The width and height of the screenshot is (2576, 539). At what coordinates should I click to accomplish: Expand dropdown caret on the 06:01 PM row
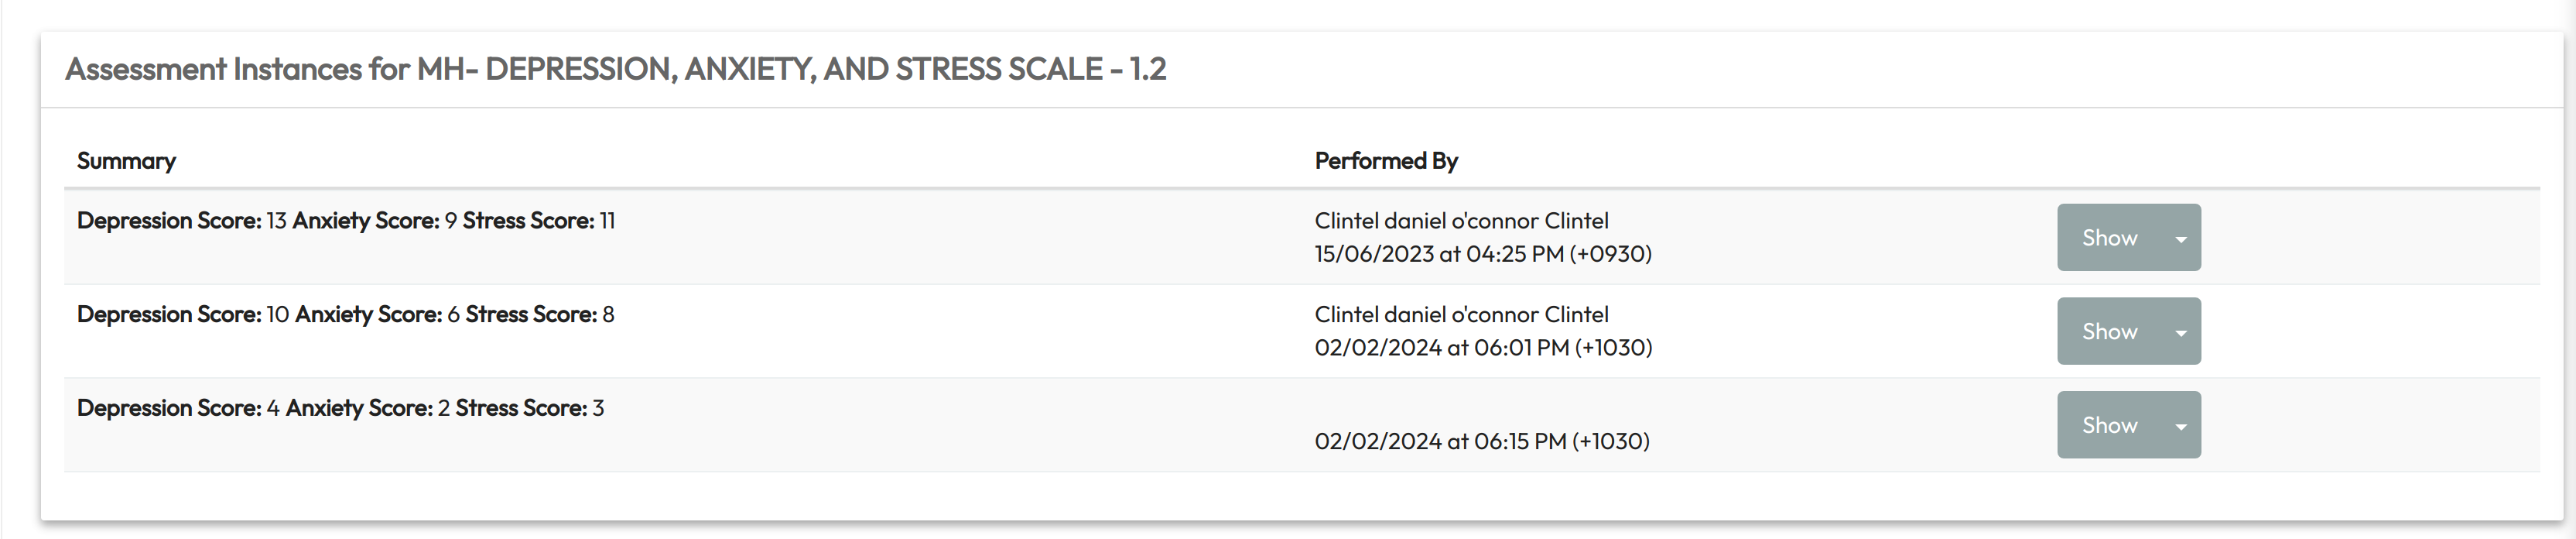click(x=2180, y=333)
